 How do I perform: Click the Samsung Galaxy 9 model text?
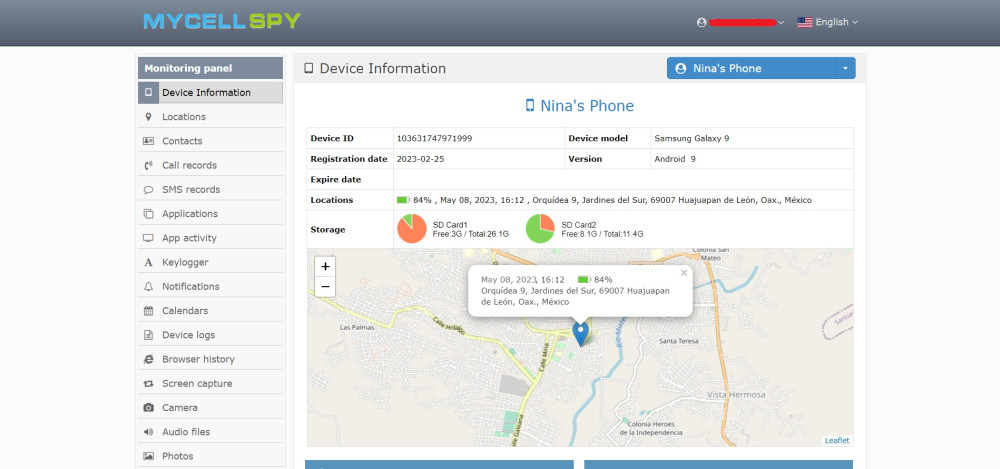coord(691,138)
